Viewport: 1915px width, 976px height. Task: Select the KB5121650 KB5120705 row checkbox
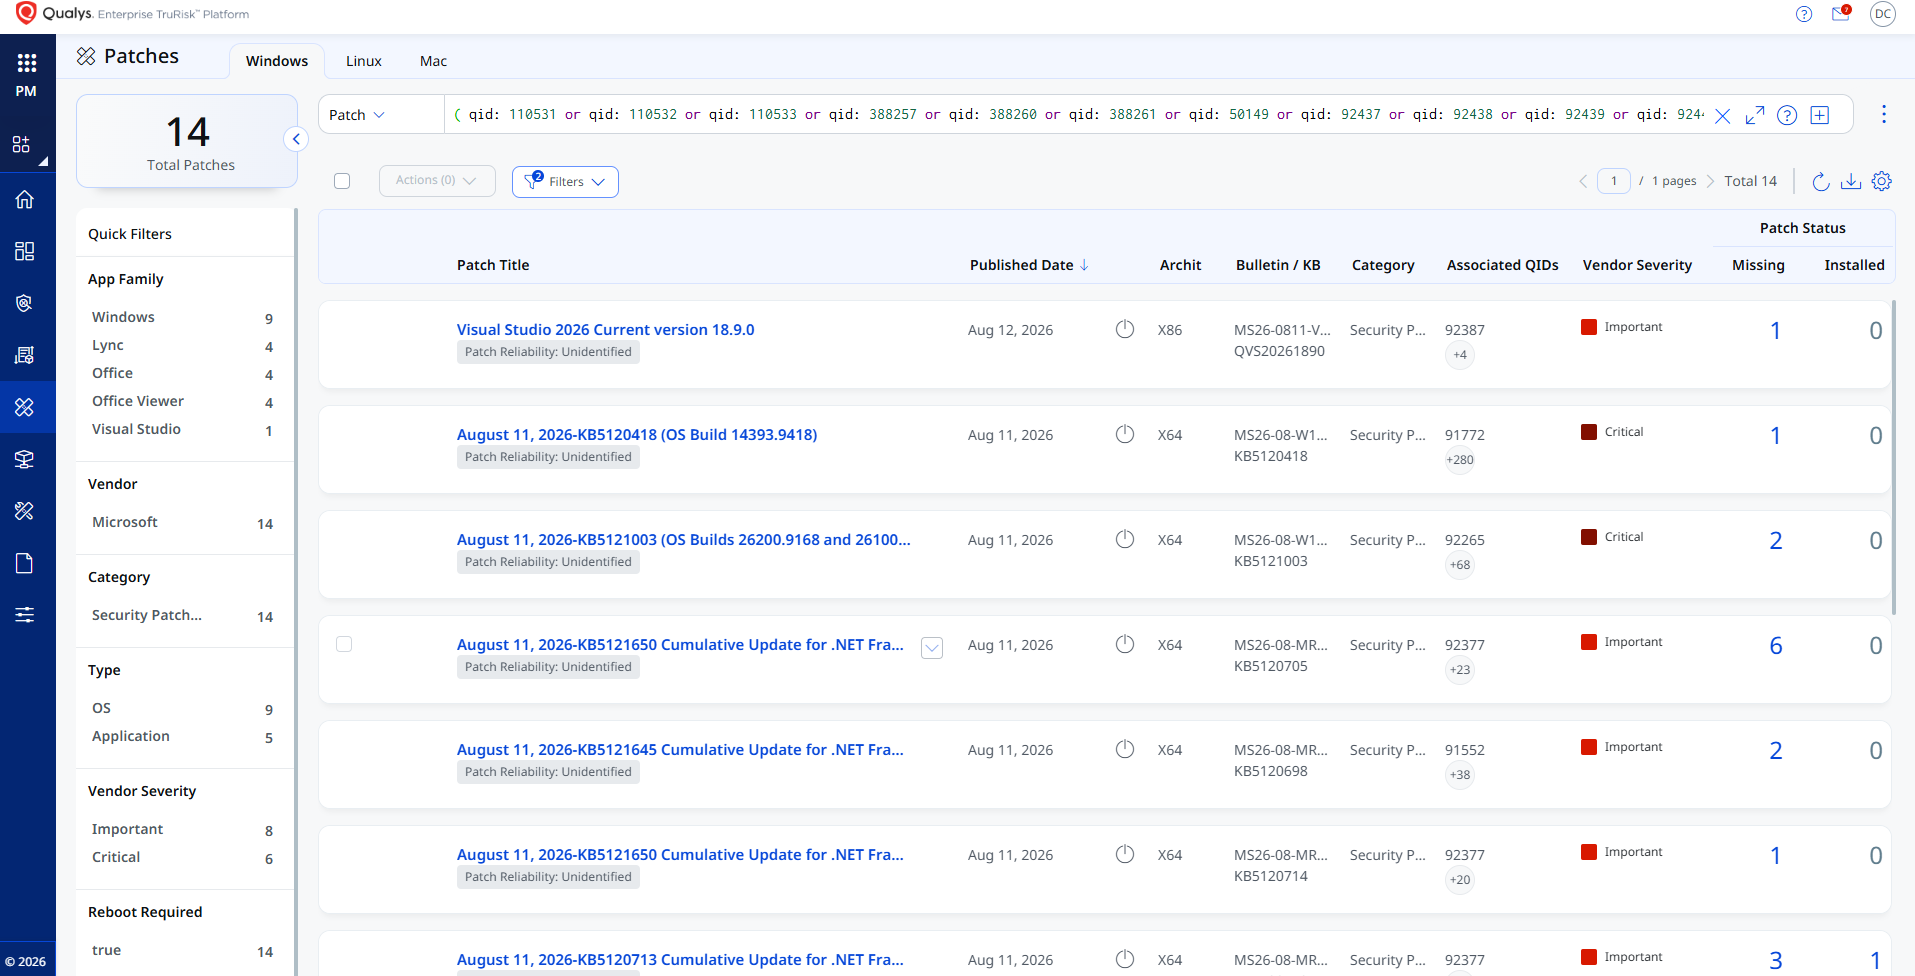point(344,644)
